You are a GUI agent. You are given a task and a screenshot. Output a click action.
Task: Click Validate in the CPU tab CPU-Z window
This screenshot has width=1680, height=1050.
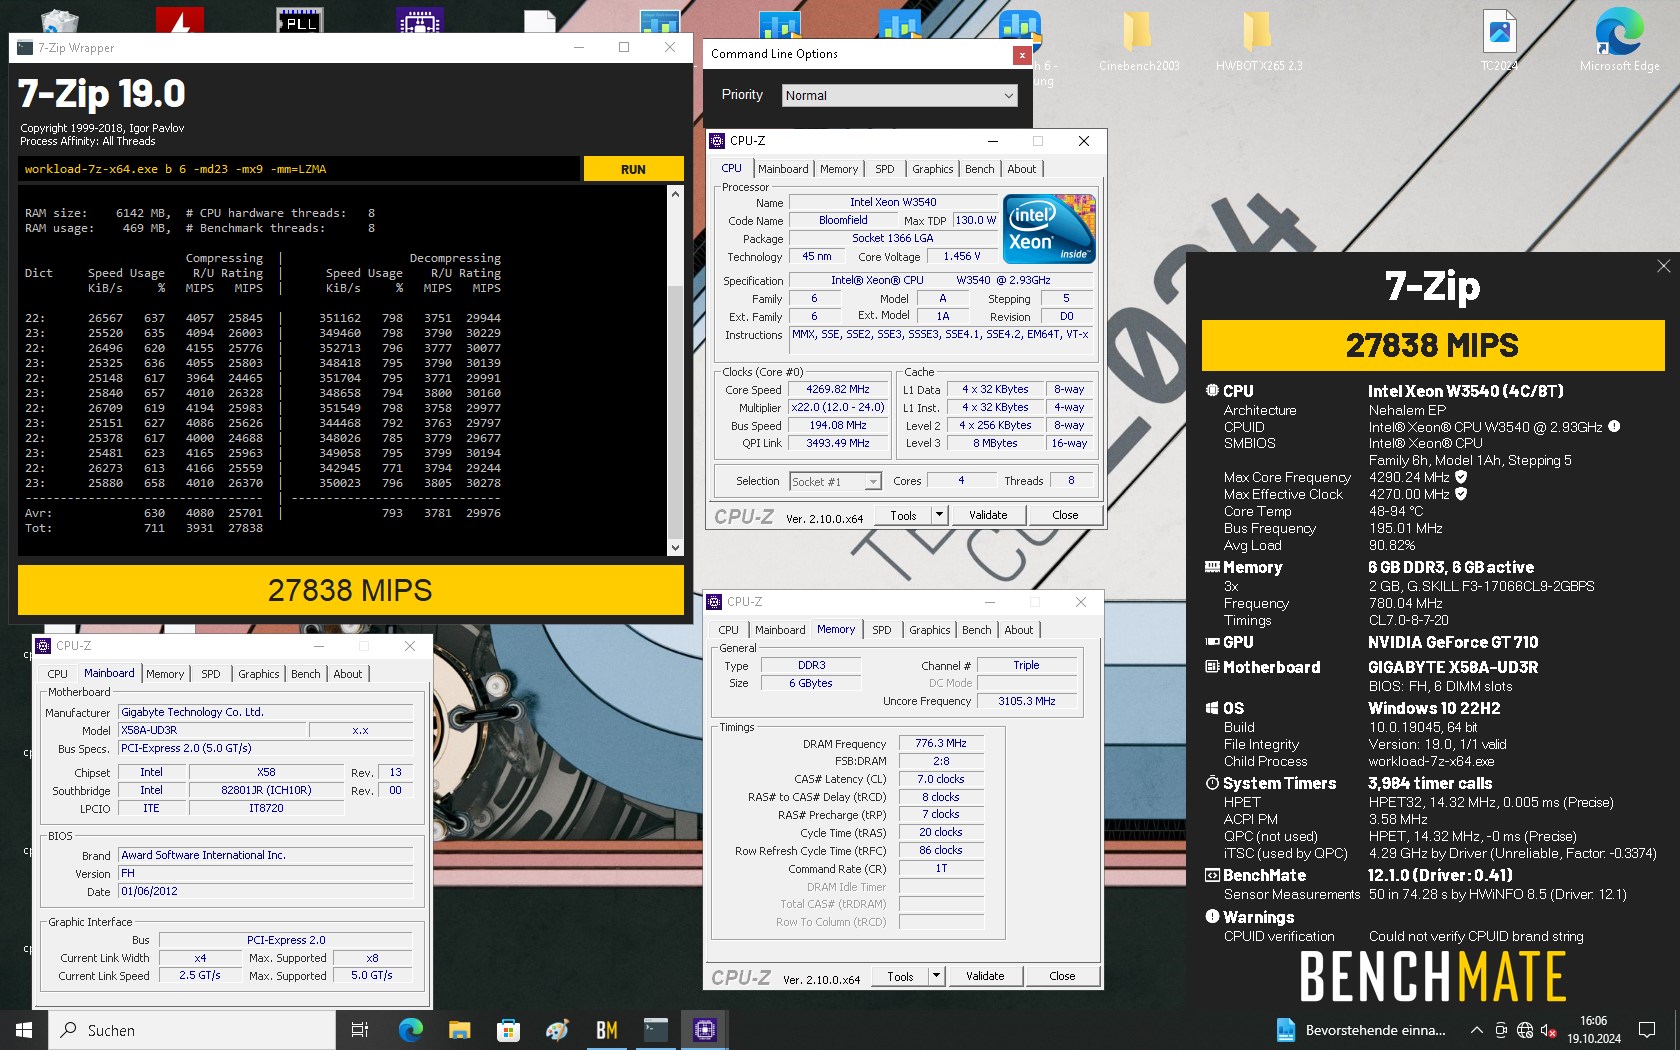(988, 515)
